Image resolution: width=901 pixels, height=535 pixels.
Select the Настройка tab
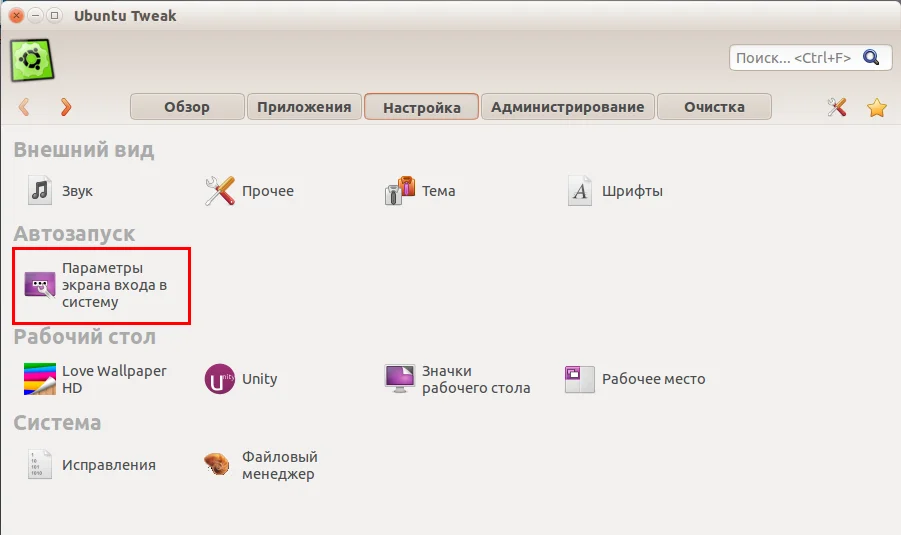pyautogui.click(x=422, y=107)
